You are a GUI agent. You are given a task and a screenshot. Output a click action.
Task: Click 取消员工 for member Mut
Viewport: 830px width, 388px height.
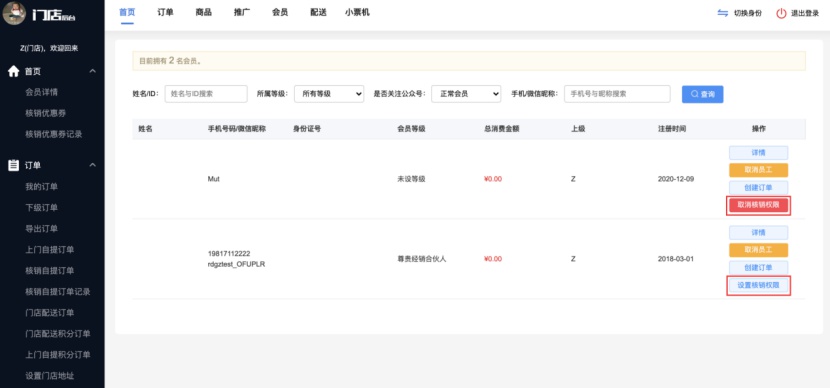(x=759, y=170)
